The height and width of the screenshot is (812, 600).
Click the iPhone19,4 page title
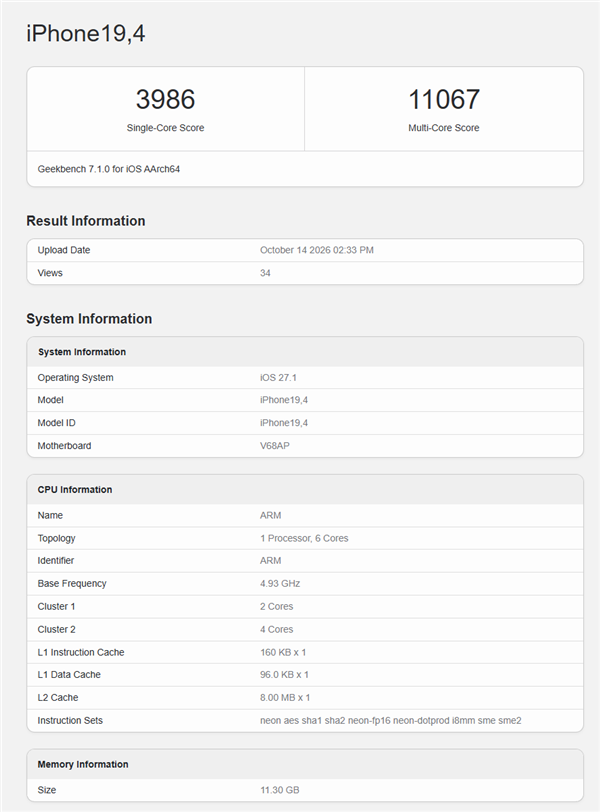point(86,34)
